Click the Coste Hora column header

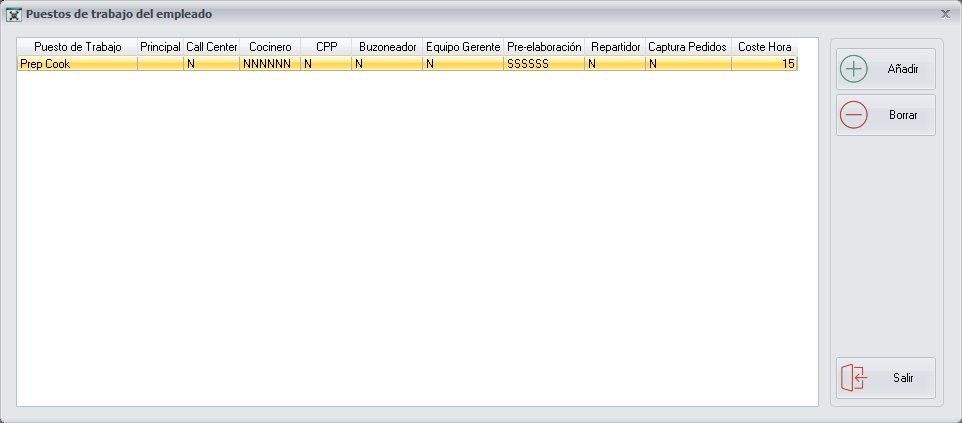[x=764, y=47]
